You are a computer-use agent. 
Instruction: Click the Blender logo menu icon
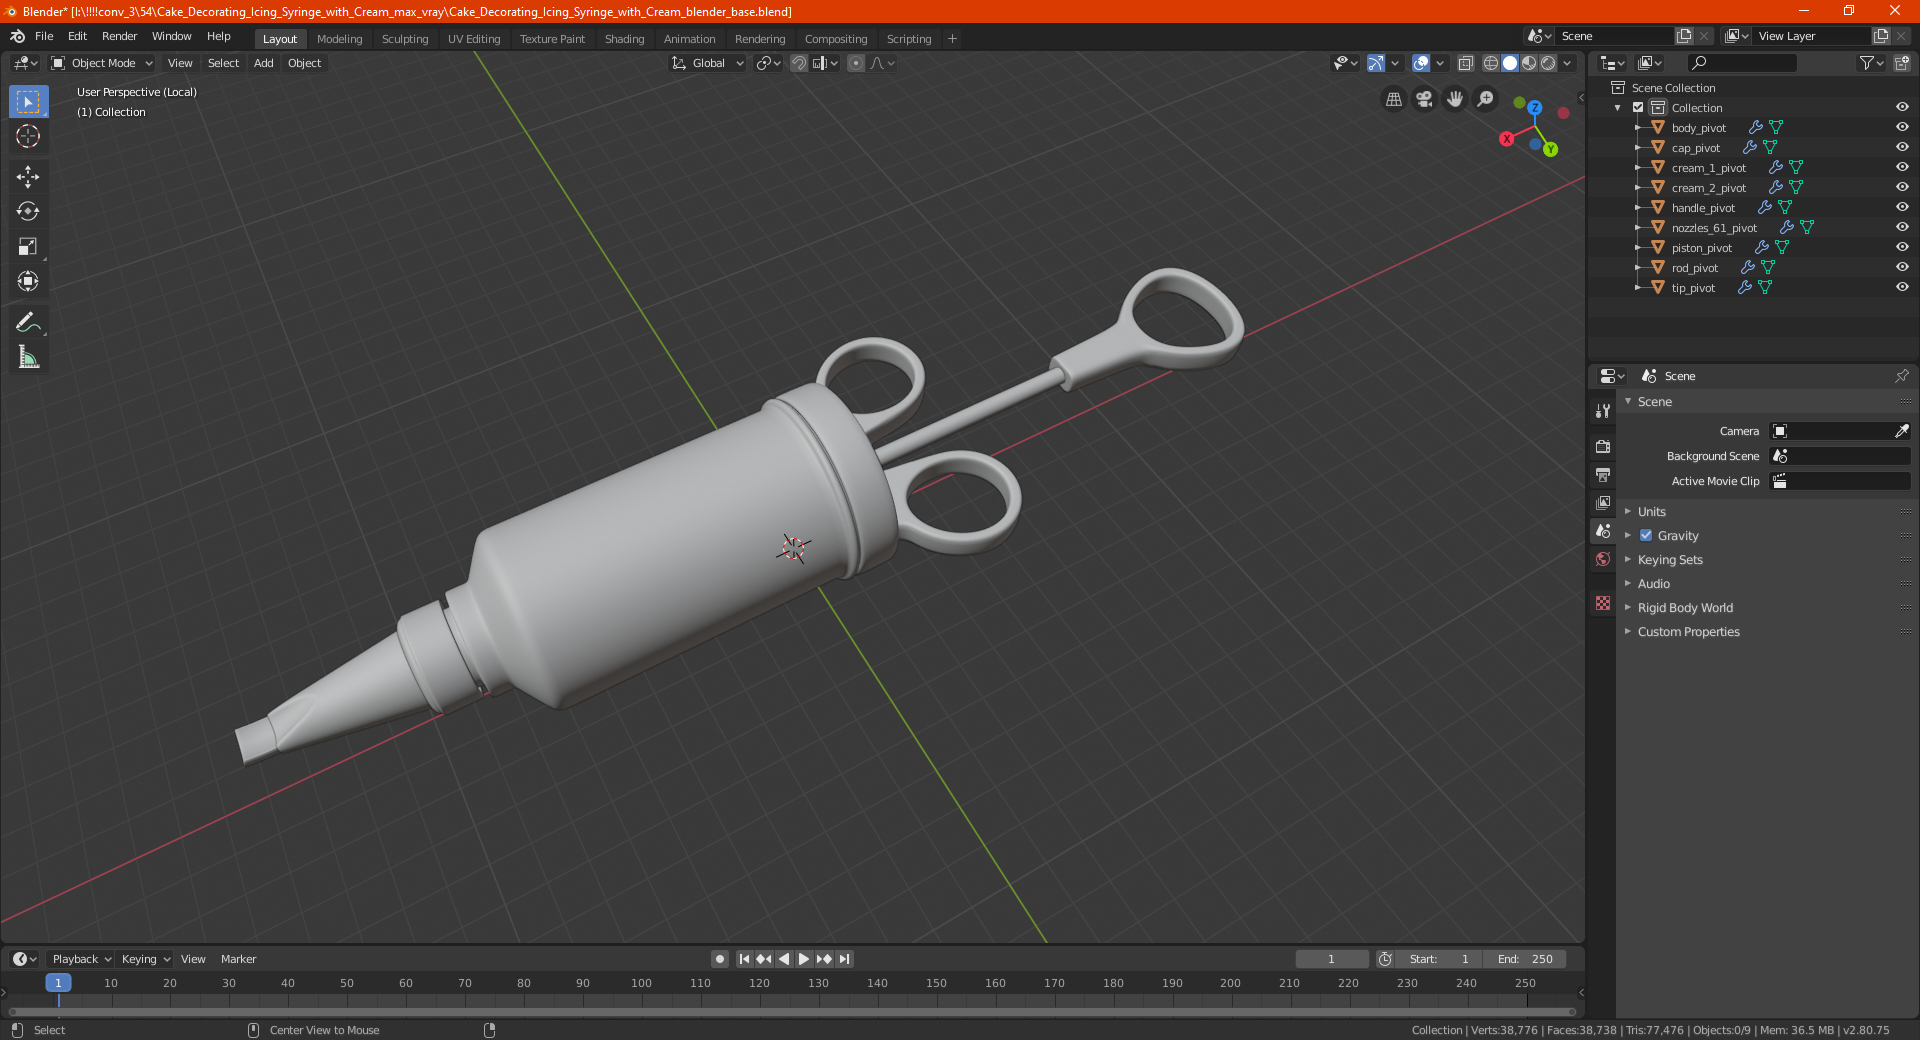[x=17, y=36]
